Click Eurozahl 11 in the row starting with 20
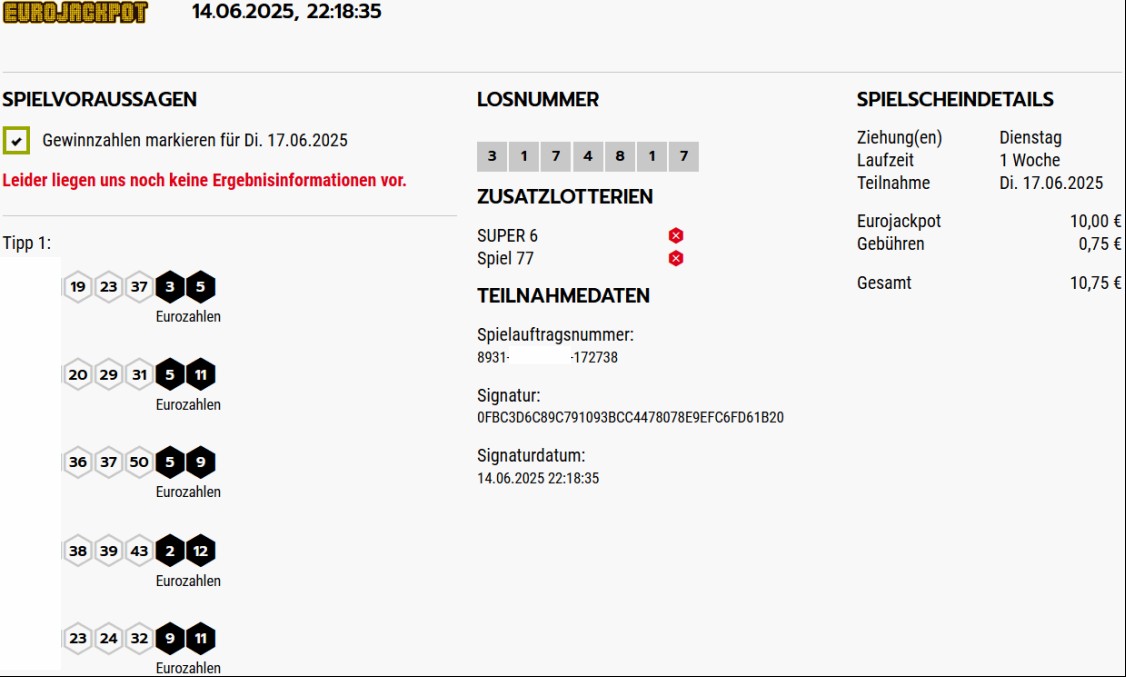This screenshot has width=1126, height=677. [201, 375]
